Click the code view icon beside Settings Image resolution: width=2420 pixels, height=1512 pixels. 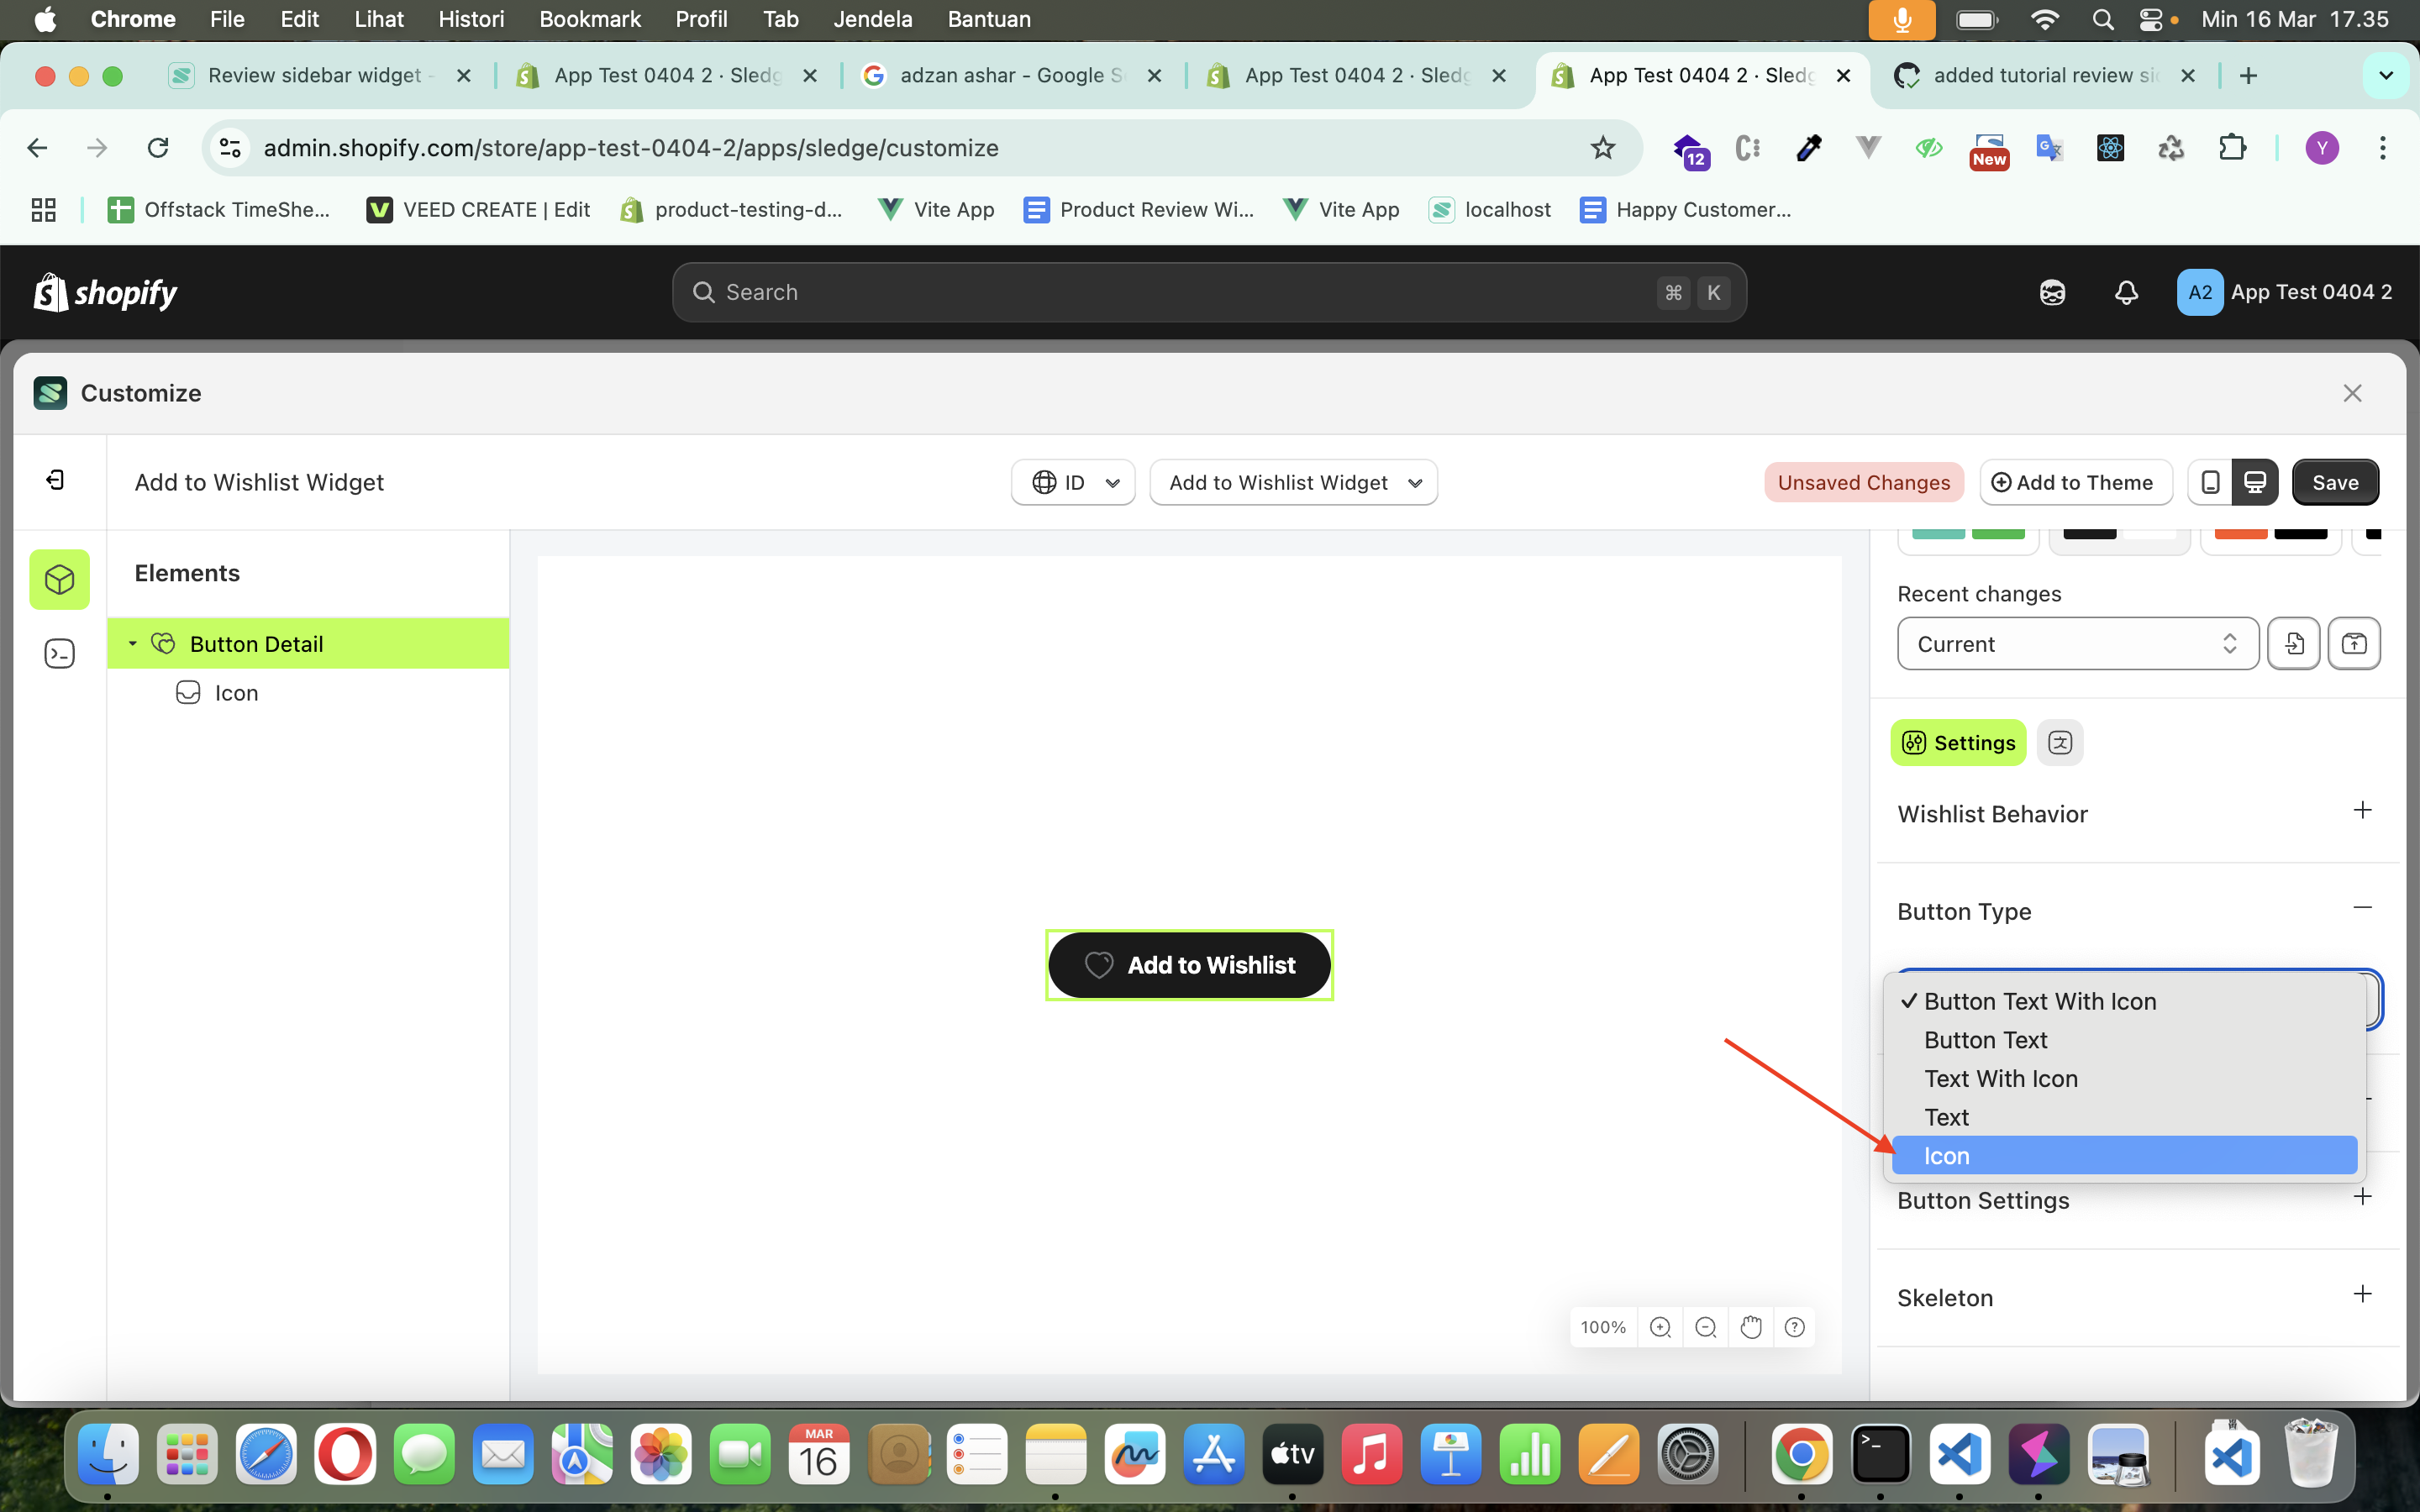point(2060,742)
